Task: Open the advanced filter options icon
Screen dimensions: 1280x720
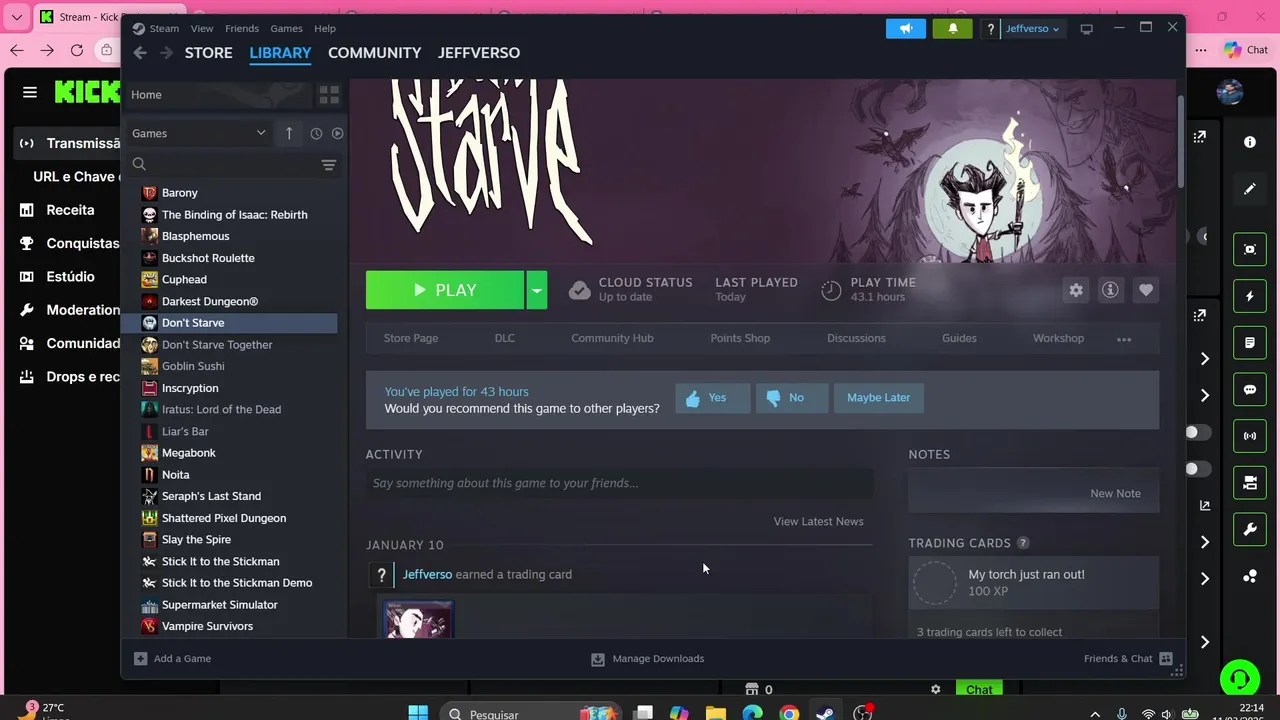Action: [x=328, y=165]
